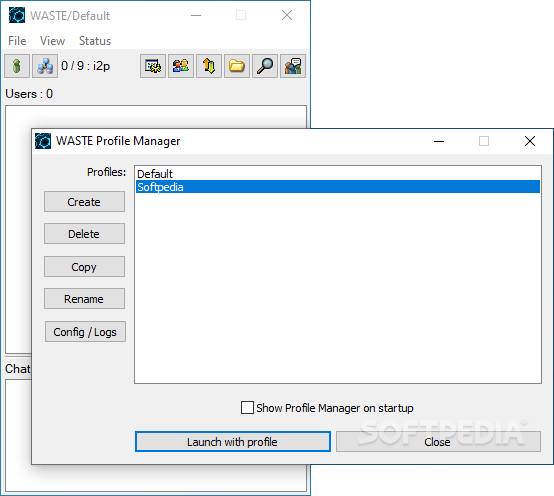Click the WASTE/Default window app icon

[17, 15]
